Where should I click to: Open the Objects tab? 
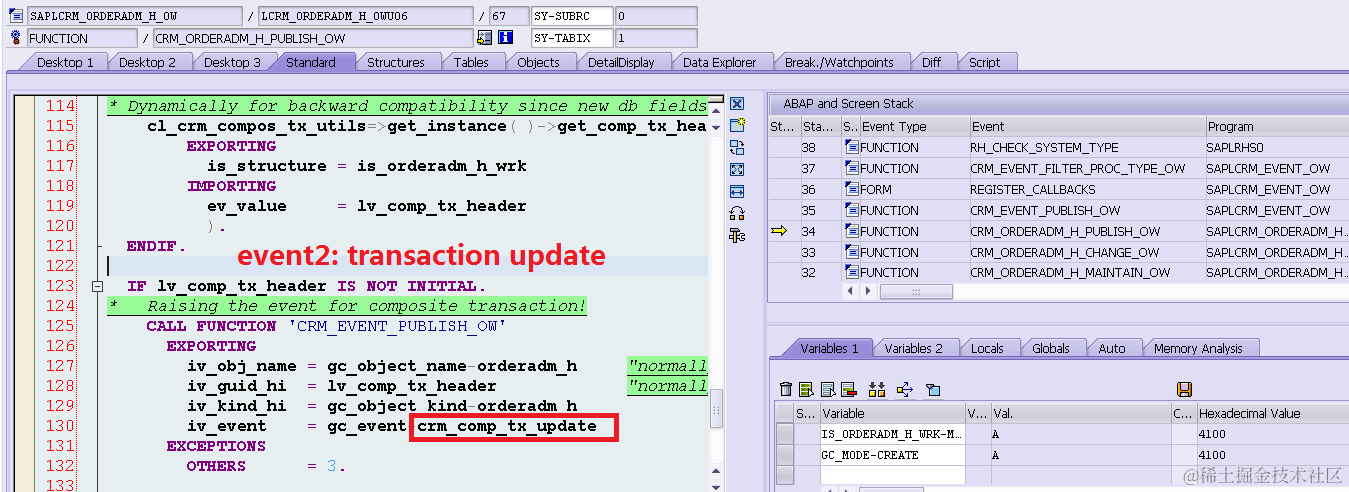tap(538, 62)
